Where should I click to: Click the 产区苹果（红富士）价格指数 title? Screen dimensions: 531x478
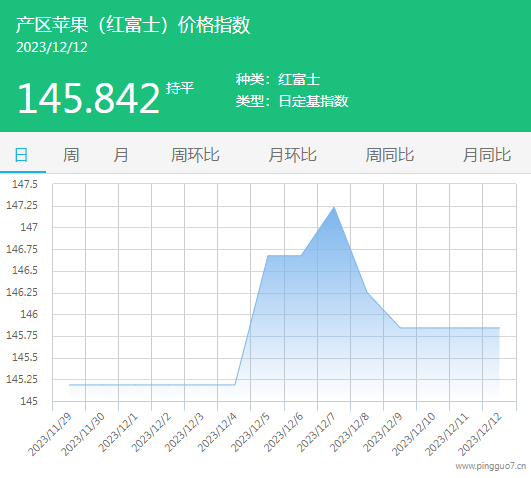click(x=133, y=25)
